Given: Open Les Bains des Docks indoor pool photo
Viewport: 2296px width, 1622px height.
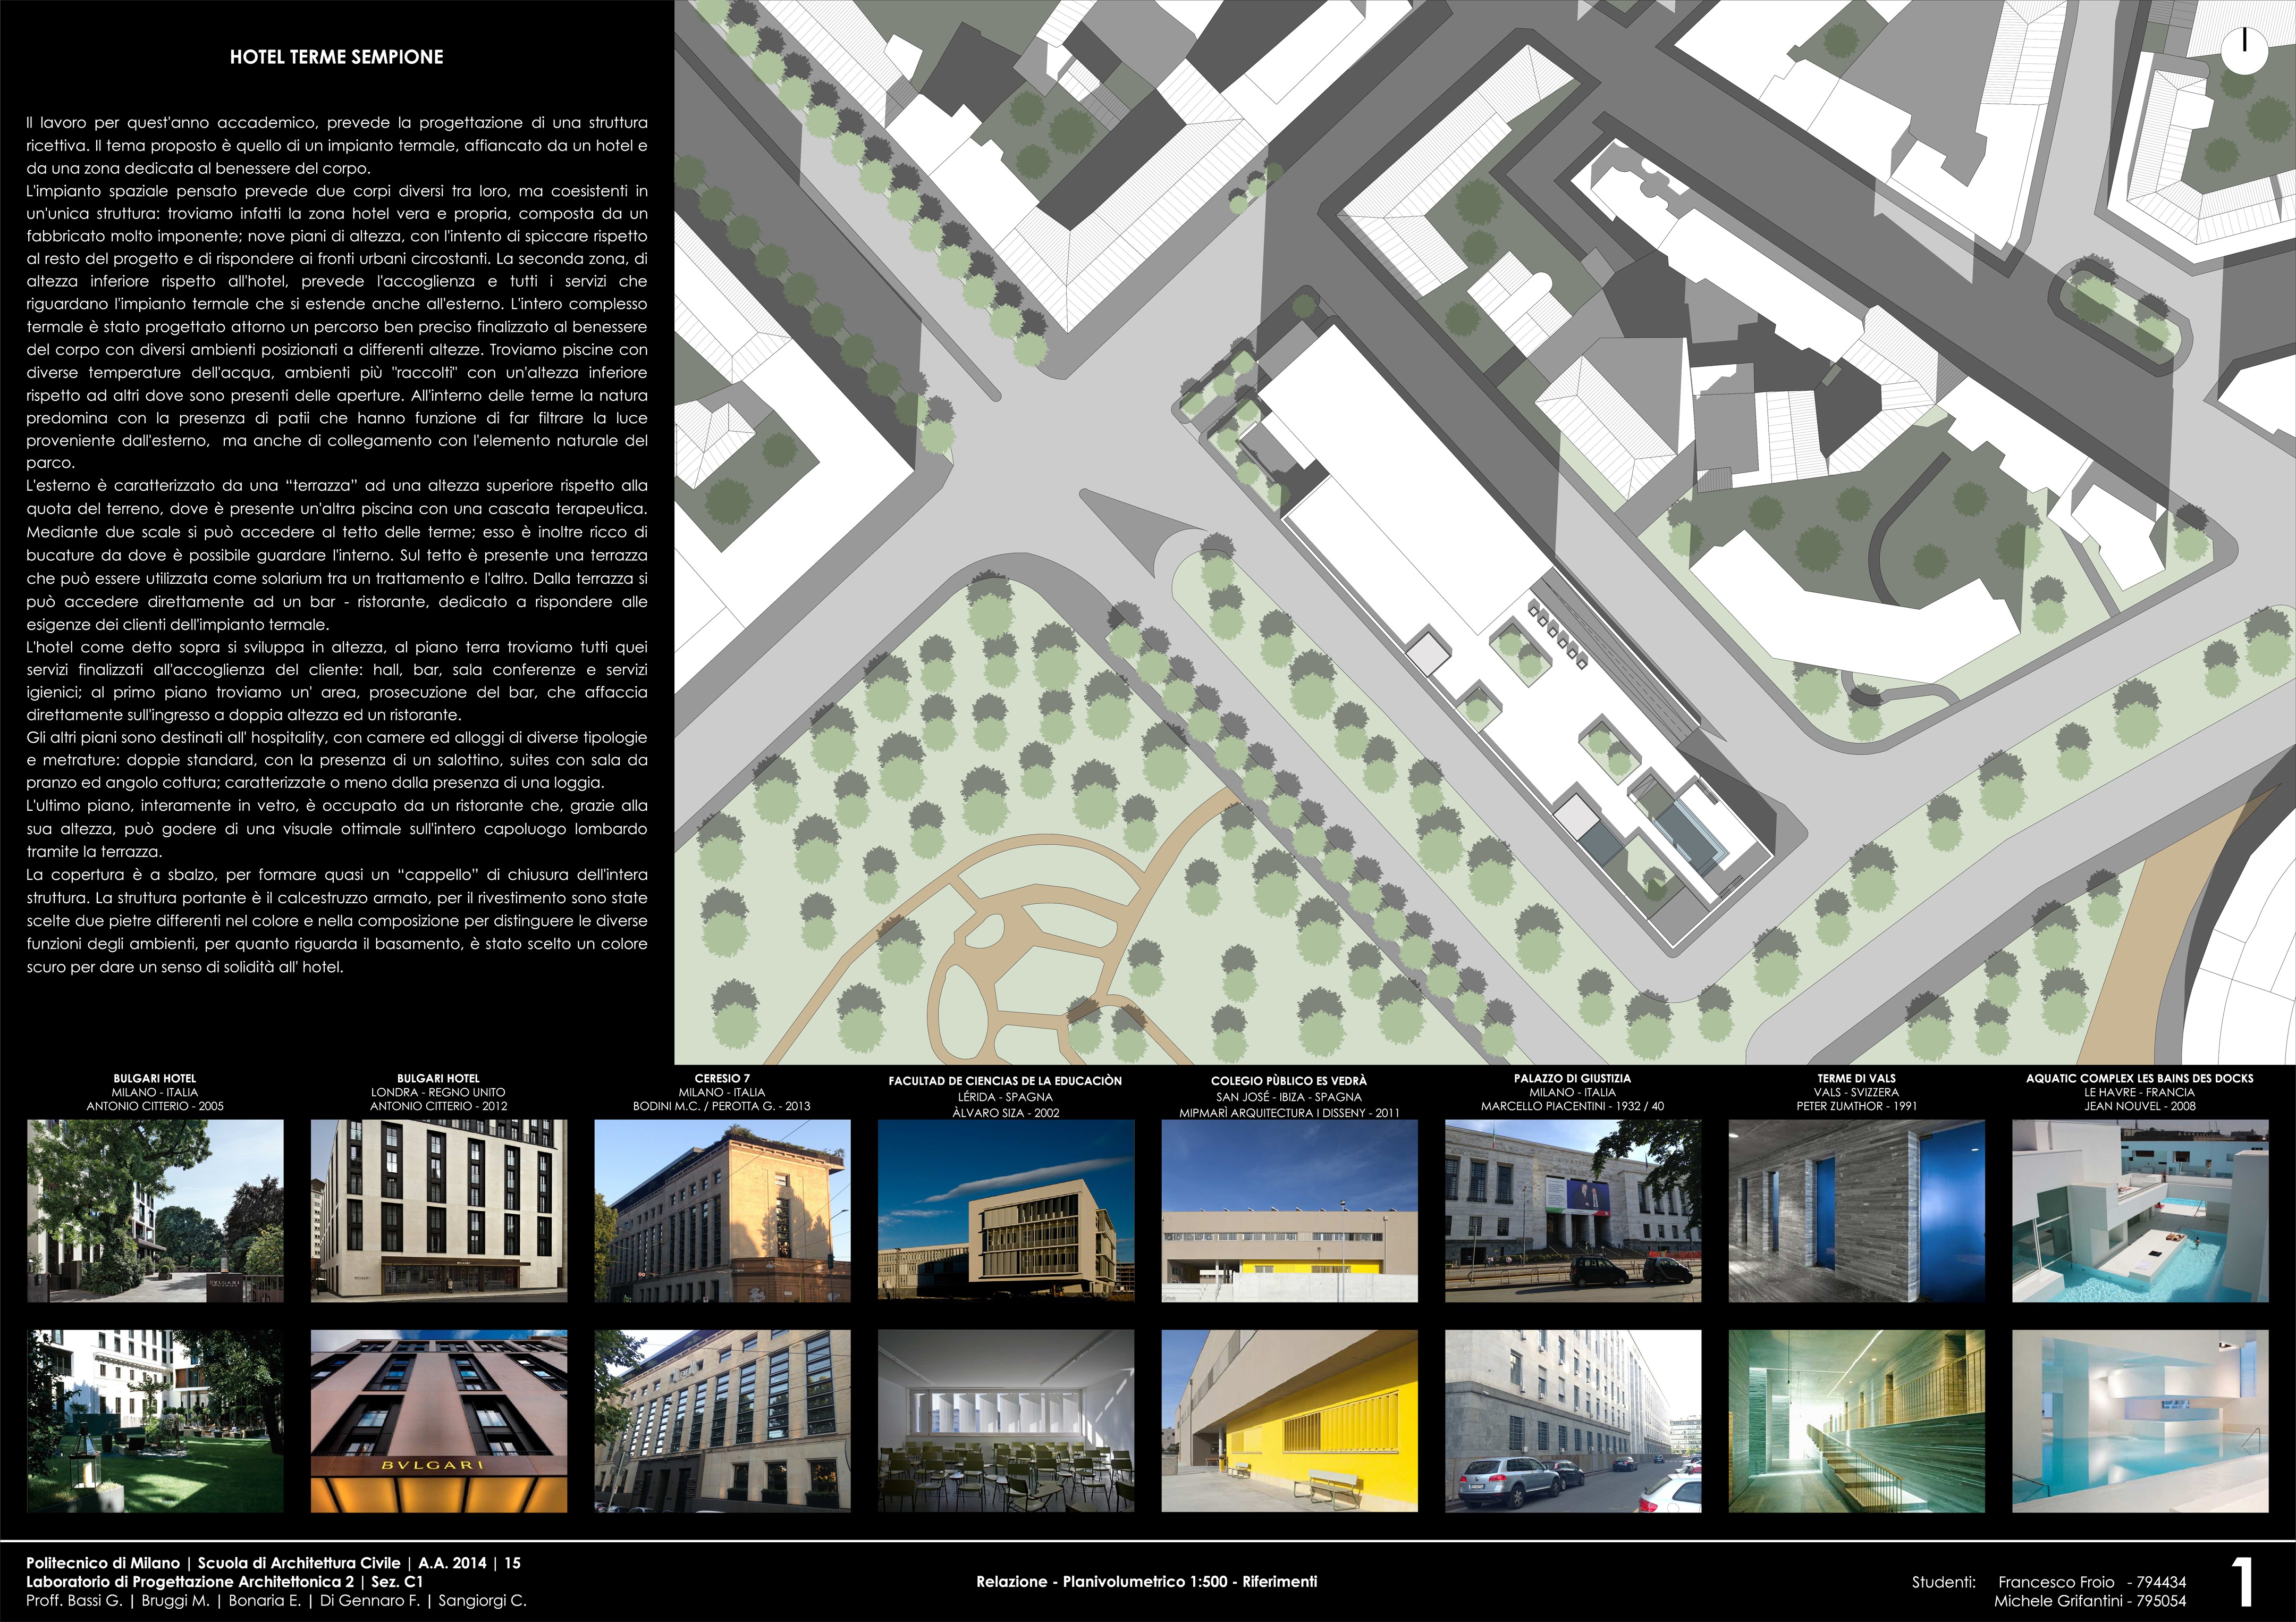Looking at the screenshot, I should pyautogui.click(x=2140, y=1421).
